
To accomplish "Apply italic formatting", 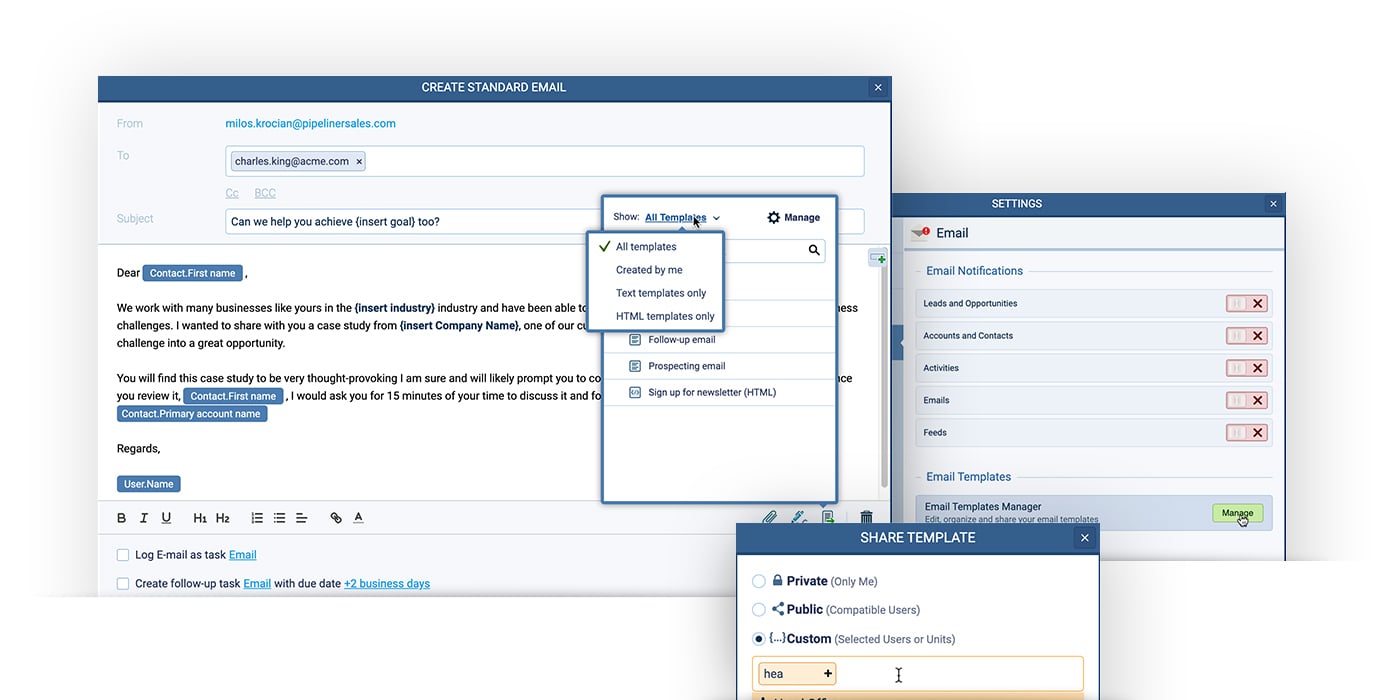I will 143,517.
